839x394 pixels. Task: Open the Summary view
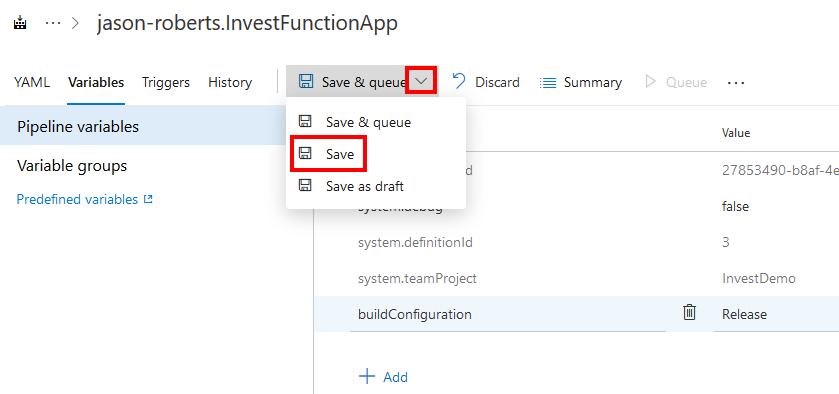coord(581,82)
